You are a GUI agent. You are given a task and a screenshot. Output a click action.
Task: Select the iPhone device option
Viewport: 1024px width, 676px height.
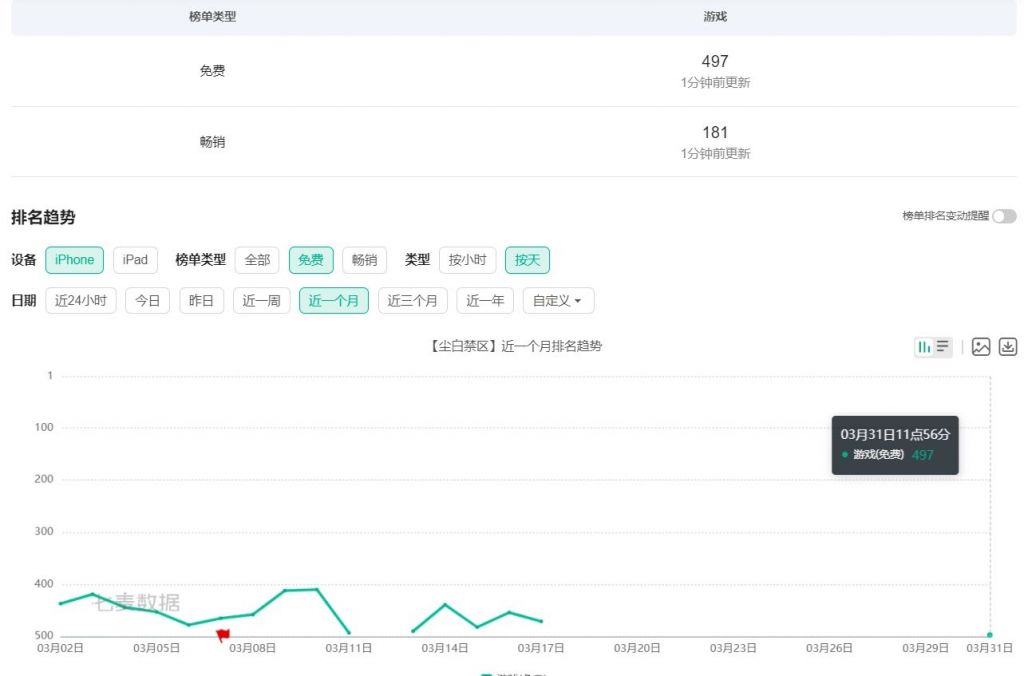click(74, 259)
